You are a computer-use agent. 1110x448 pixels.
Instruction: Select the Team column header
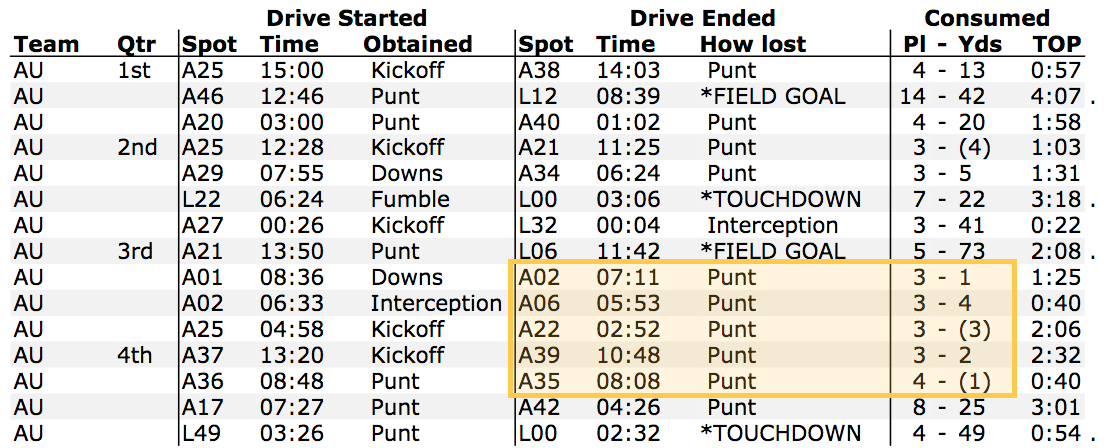(x=47, y=45)
